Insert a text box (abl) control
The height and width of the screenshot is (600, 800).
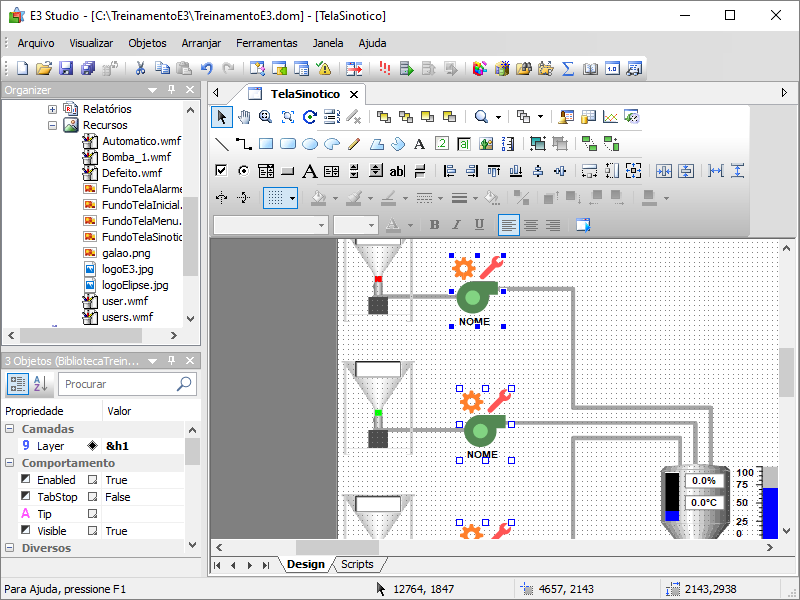click(x=397, y=171)
